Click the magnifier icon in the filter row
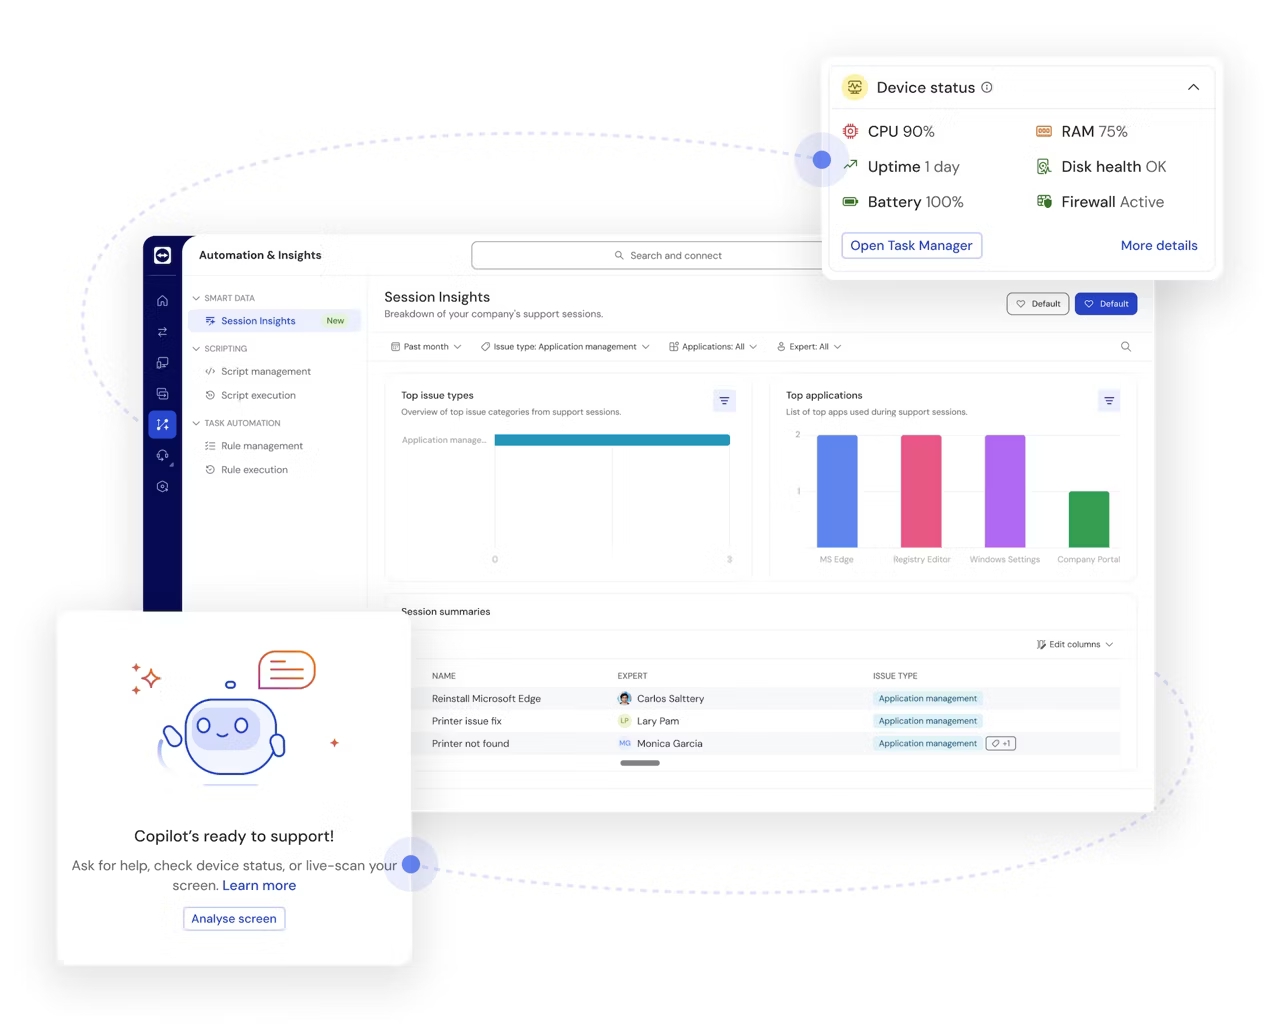The height and width of the screenshot is (1035, 1280). coord(1126,347)
